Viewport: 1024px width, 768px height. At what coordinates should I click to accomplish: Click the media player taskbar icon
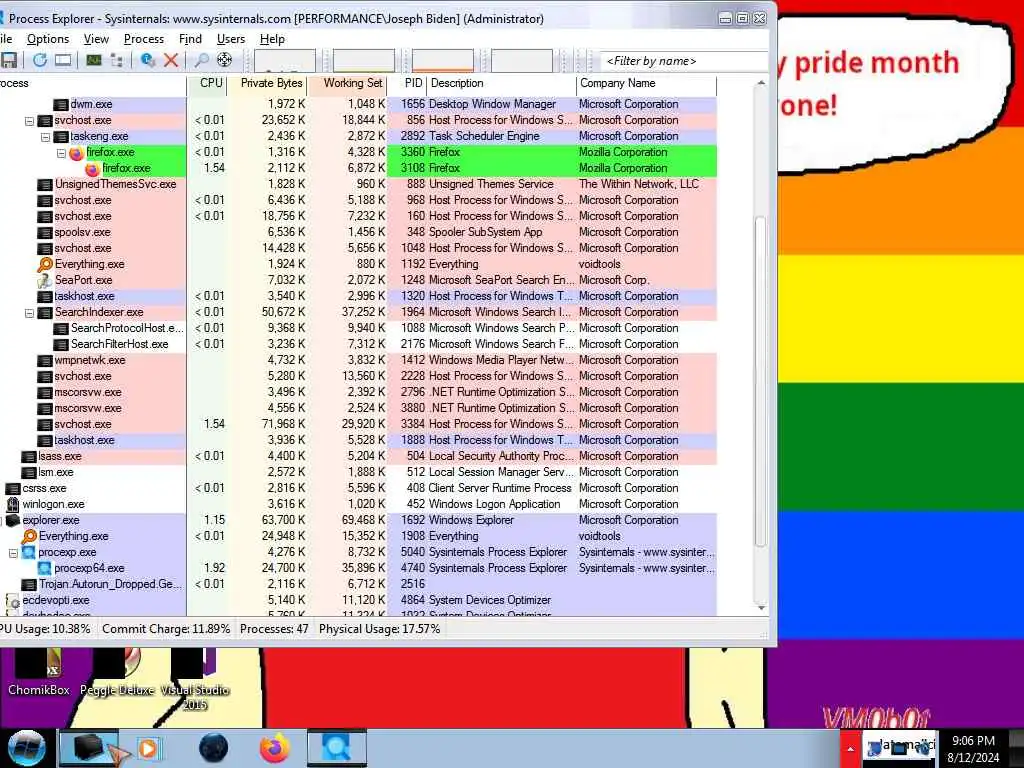click(x=148, y=748)
